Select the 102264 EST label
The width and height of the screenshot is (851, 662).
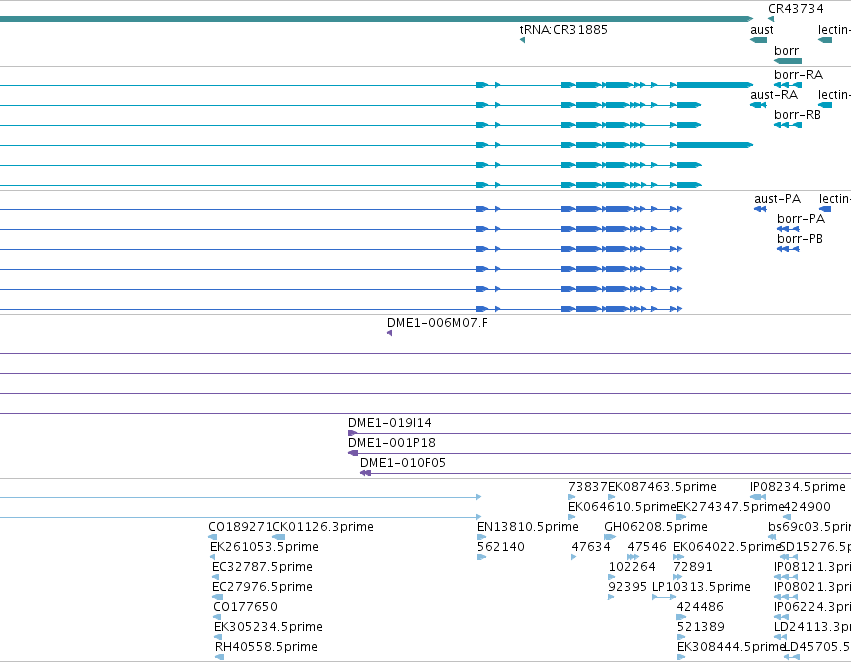point(632,567)
